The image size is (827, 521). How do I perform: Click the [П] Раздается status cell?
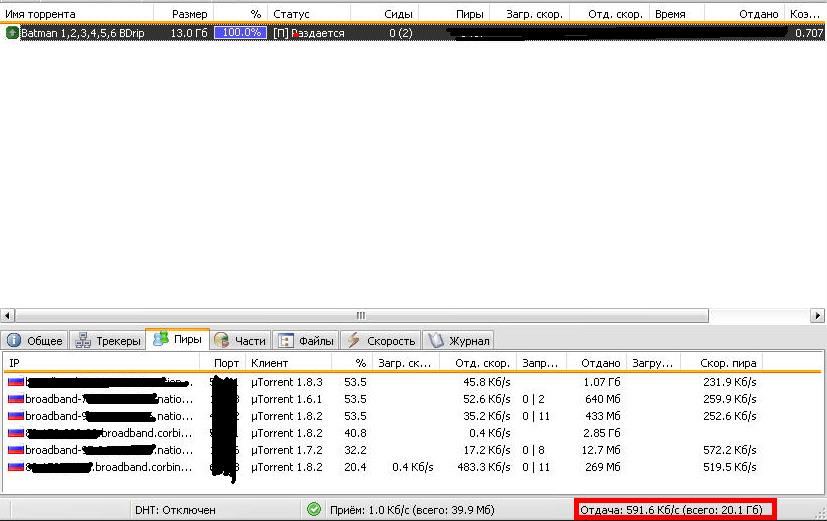(309, 33)
